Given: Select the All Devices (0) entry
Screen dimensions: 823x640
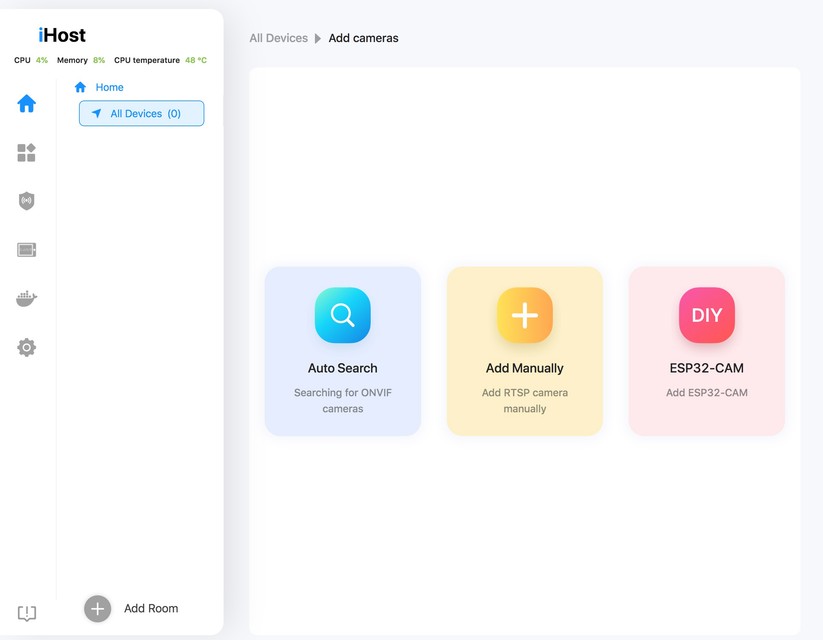Looking at the screenshot, I should (x=141, y=113).
